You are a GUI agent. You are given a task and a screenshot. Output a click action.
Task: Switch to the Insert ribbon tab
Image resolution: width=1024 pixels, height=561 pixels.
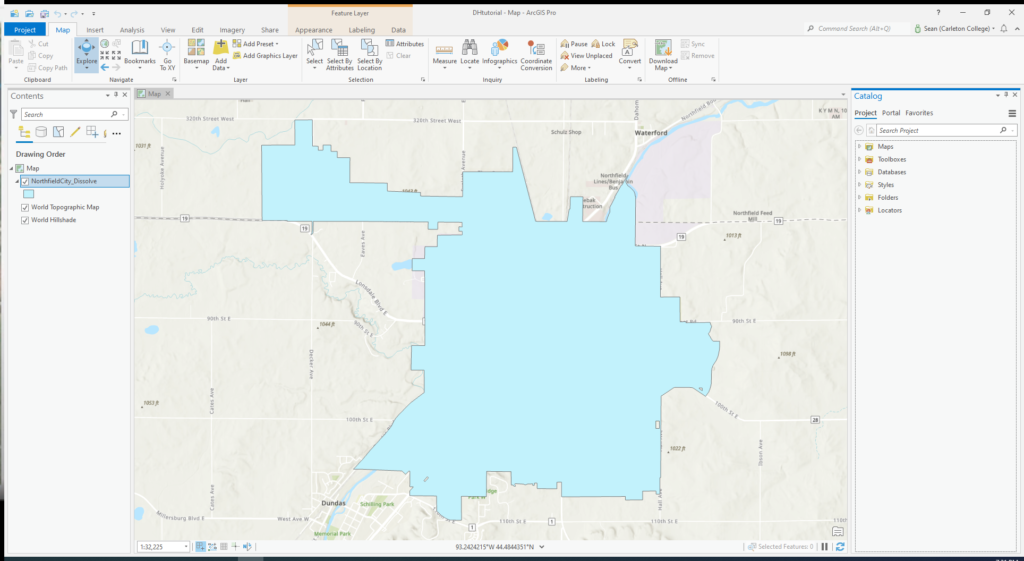click(95, 30)
